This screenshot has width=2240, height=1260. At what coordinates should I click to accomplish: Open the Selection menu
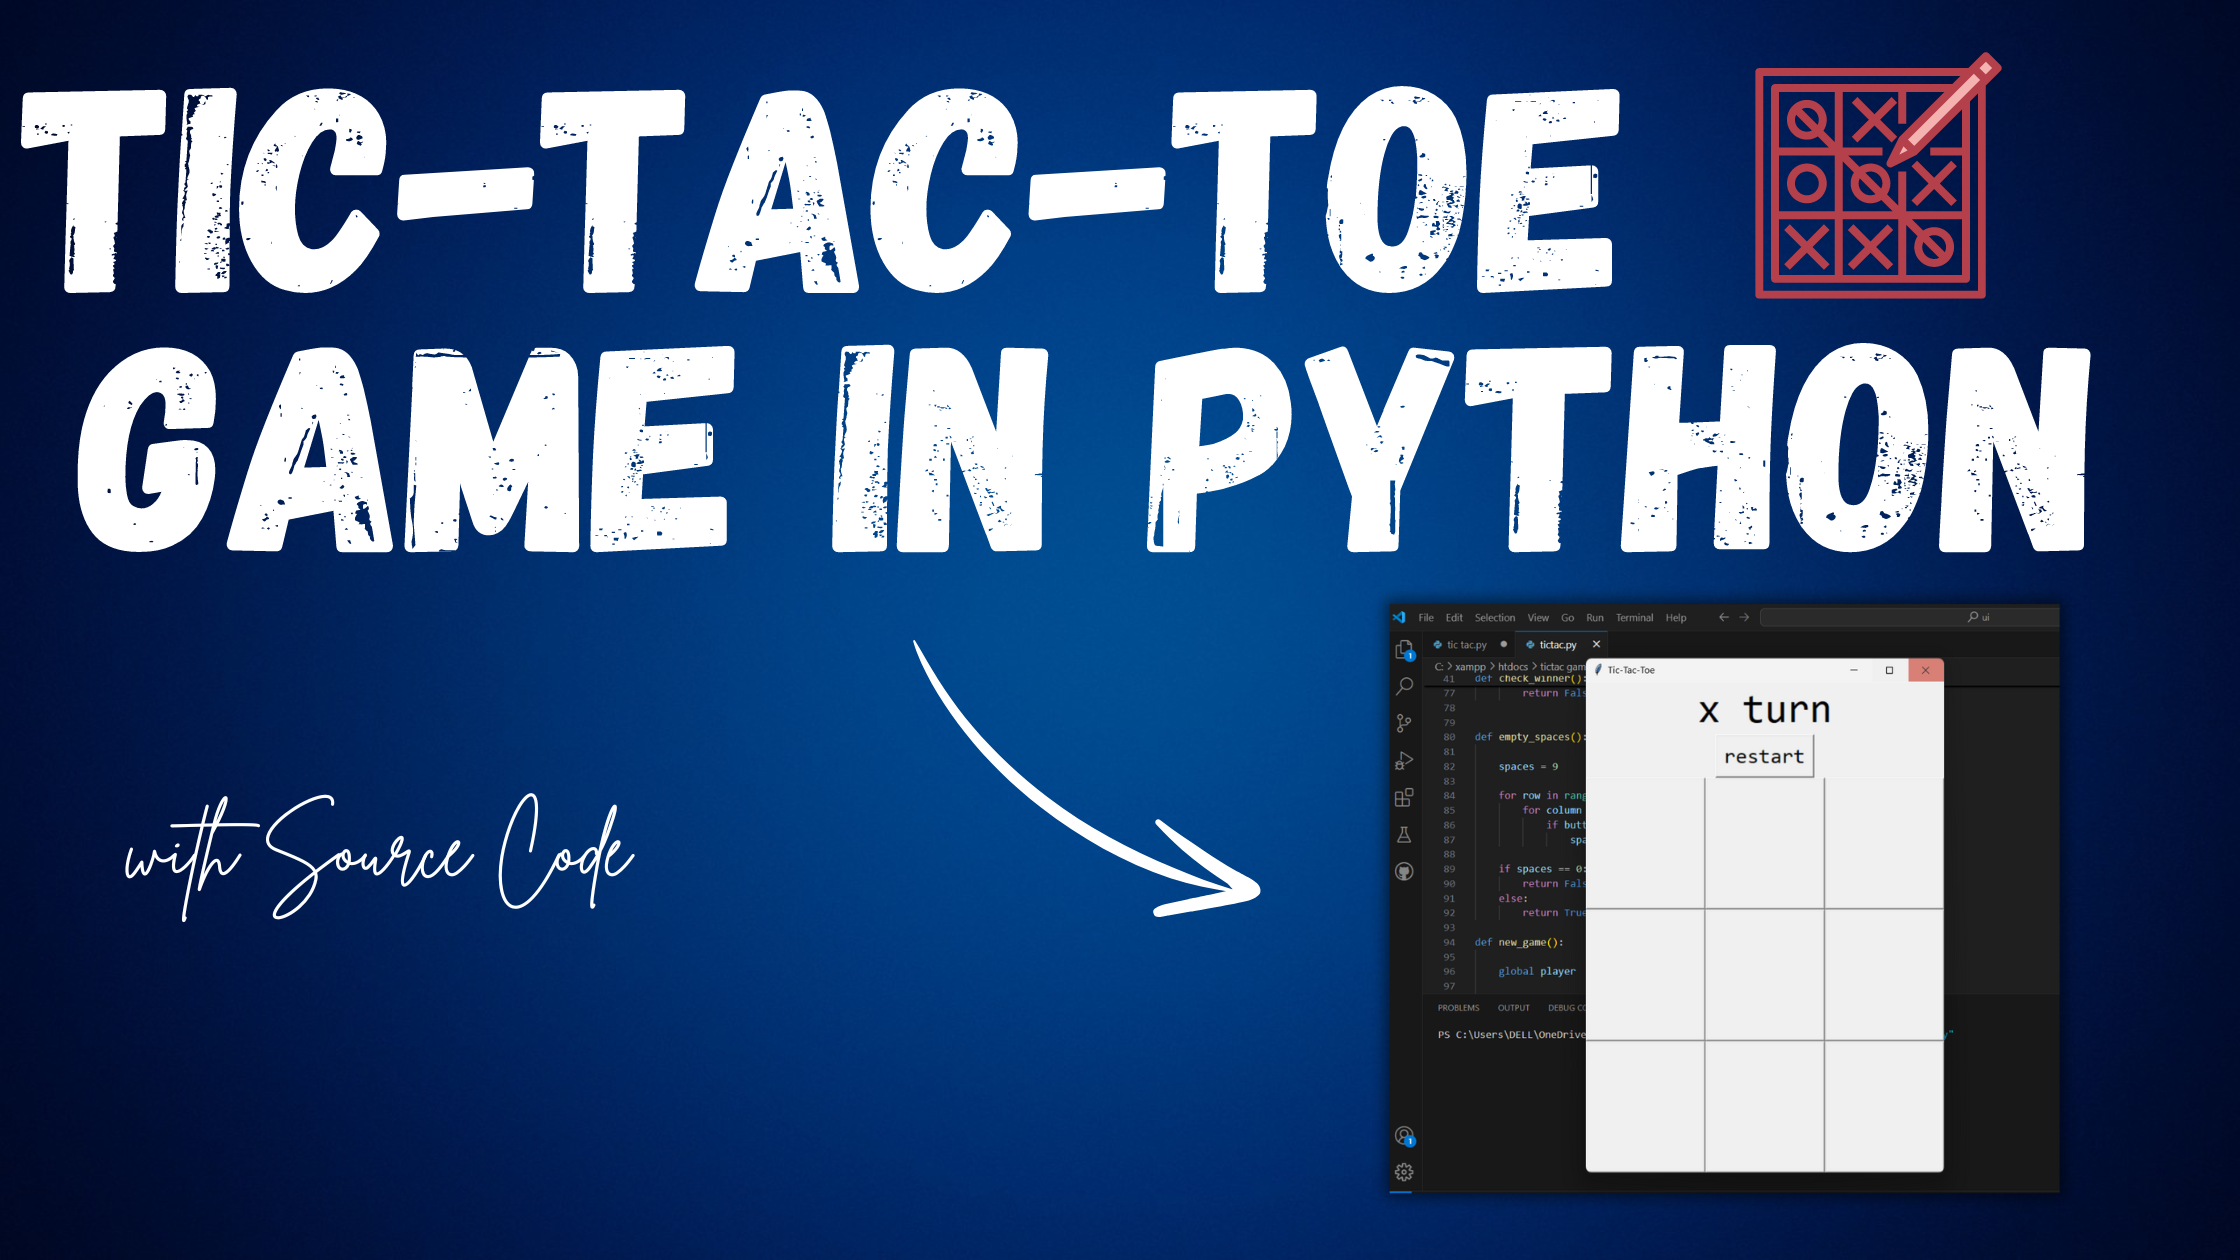pyautogui.click(x=1495, y=617)
